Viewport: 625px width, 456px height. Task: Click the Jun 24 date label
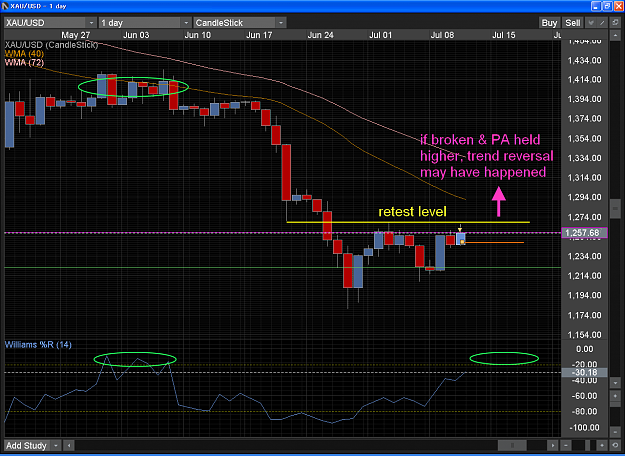click(x=320, y=35)
